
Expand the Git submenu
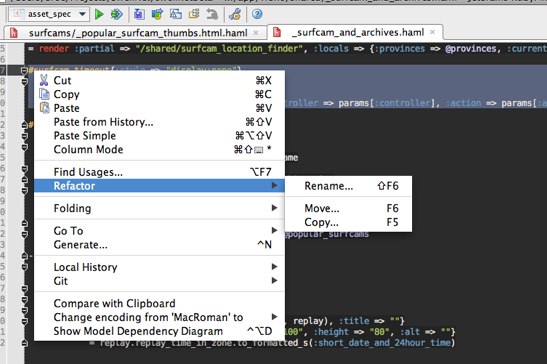coord(159,281)
